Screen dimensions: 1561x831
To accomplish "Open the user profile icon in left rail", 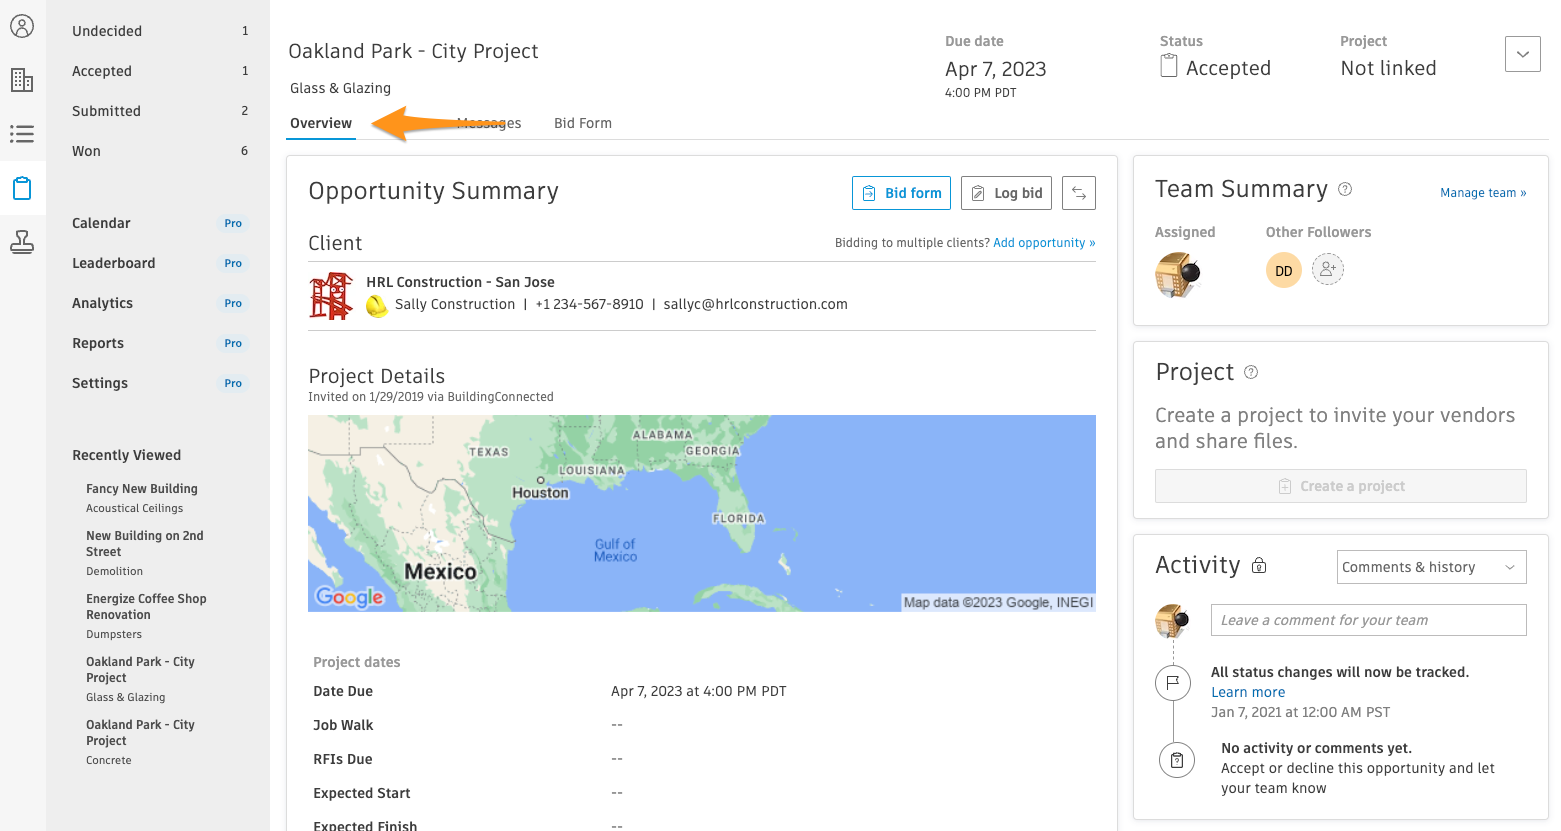I will click(22, 26).
